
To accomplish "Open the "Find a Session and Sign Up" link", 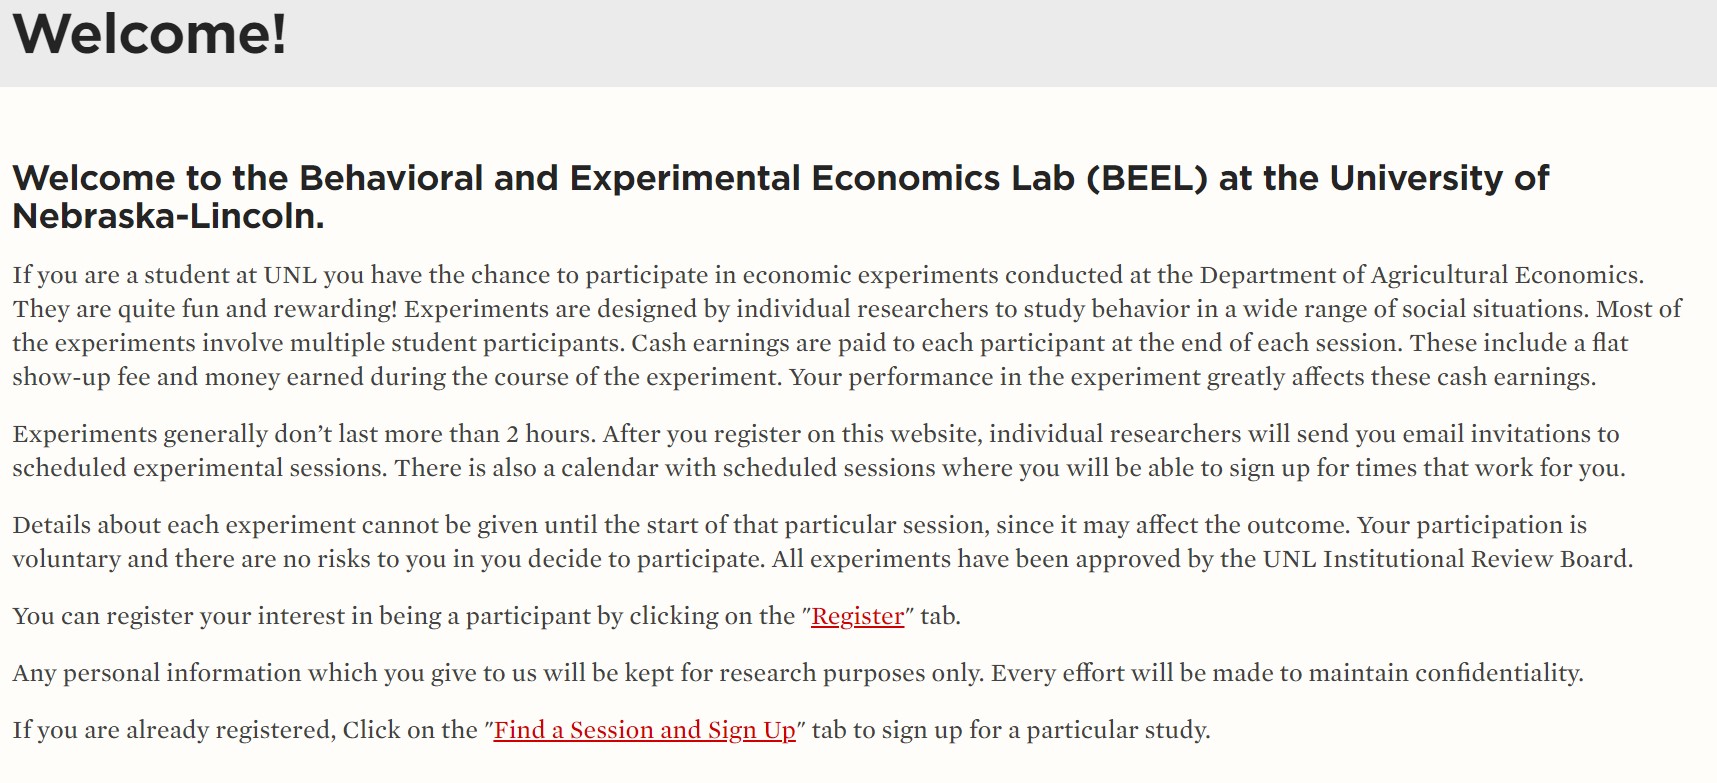I will pyautogui.click(x=644, y=730).
